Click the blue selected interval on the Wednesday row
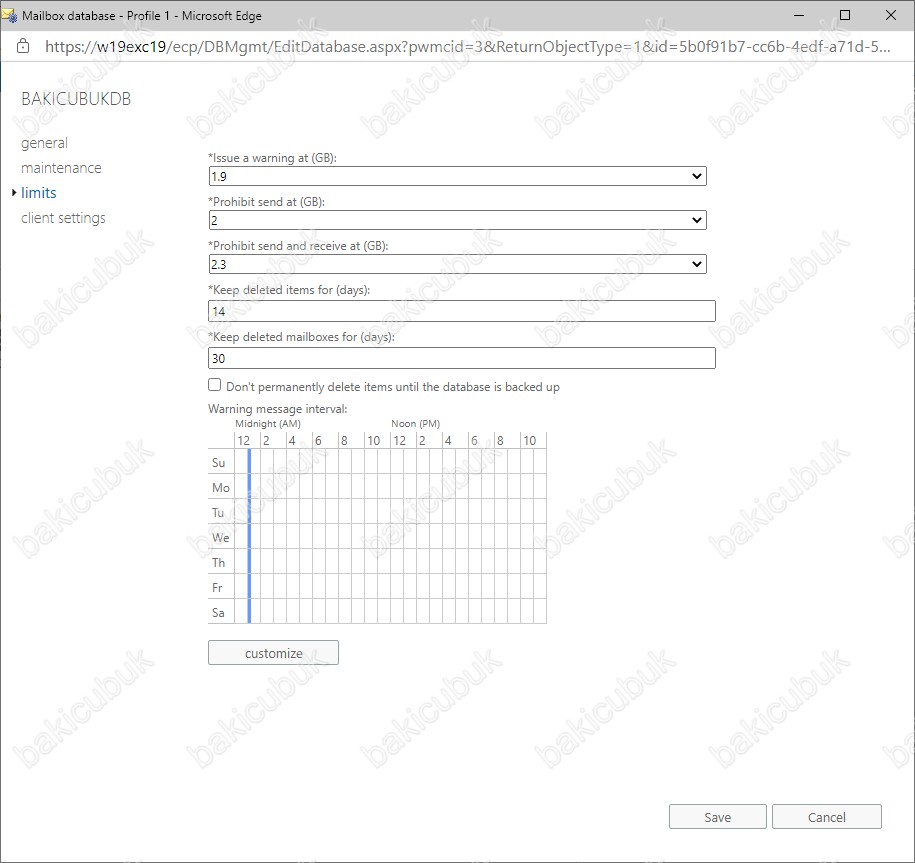The height and width of the screenshot is (863, 915). (x=249, y=536)
